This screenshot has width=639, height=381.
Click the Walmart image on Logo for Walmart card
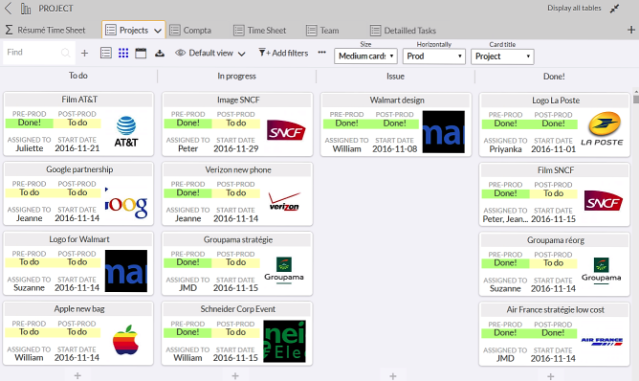click(126, 271)
